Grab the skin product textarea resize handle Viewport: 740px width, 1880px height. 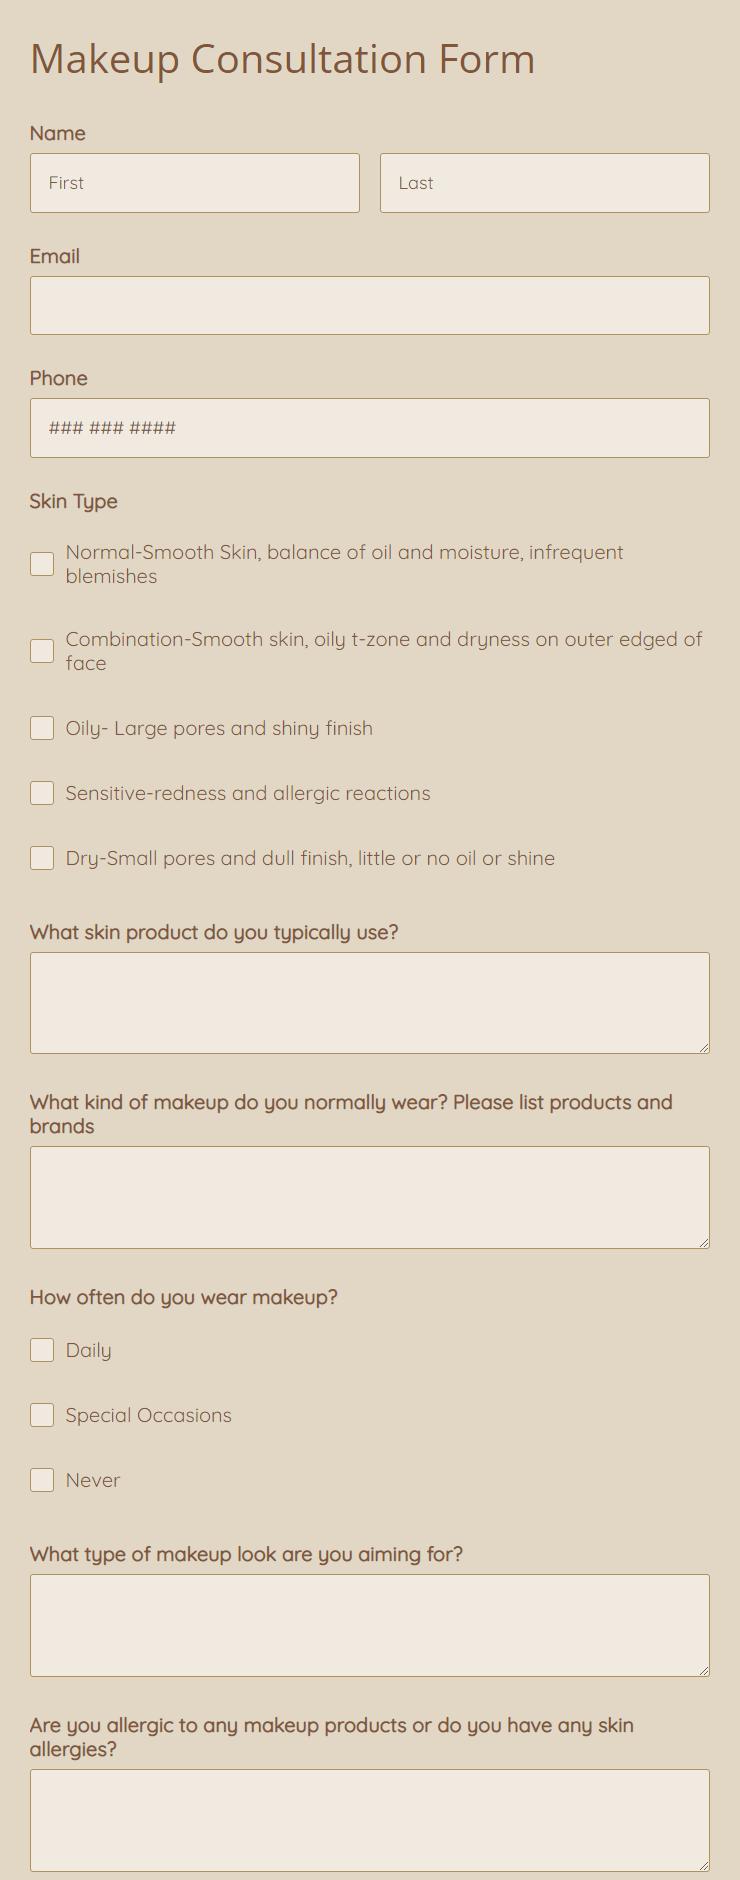click(x=704, y=1047)
